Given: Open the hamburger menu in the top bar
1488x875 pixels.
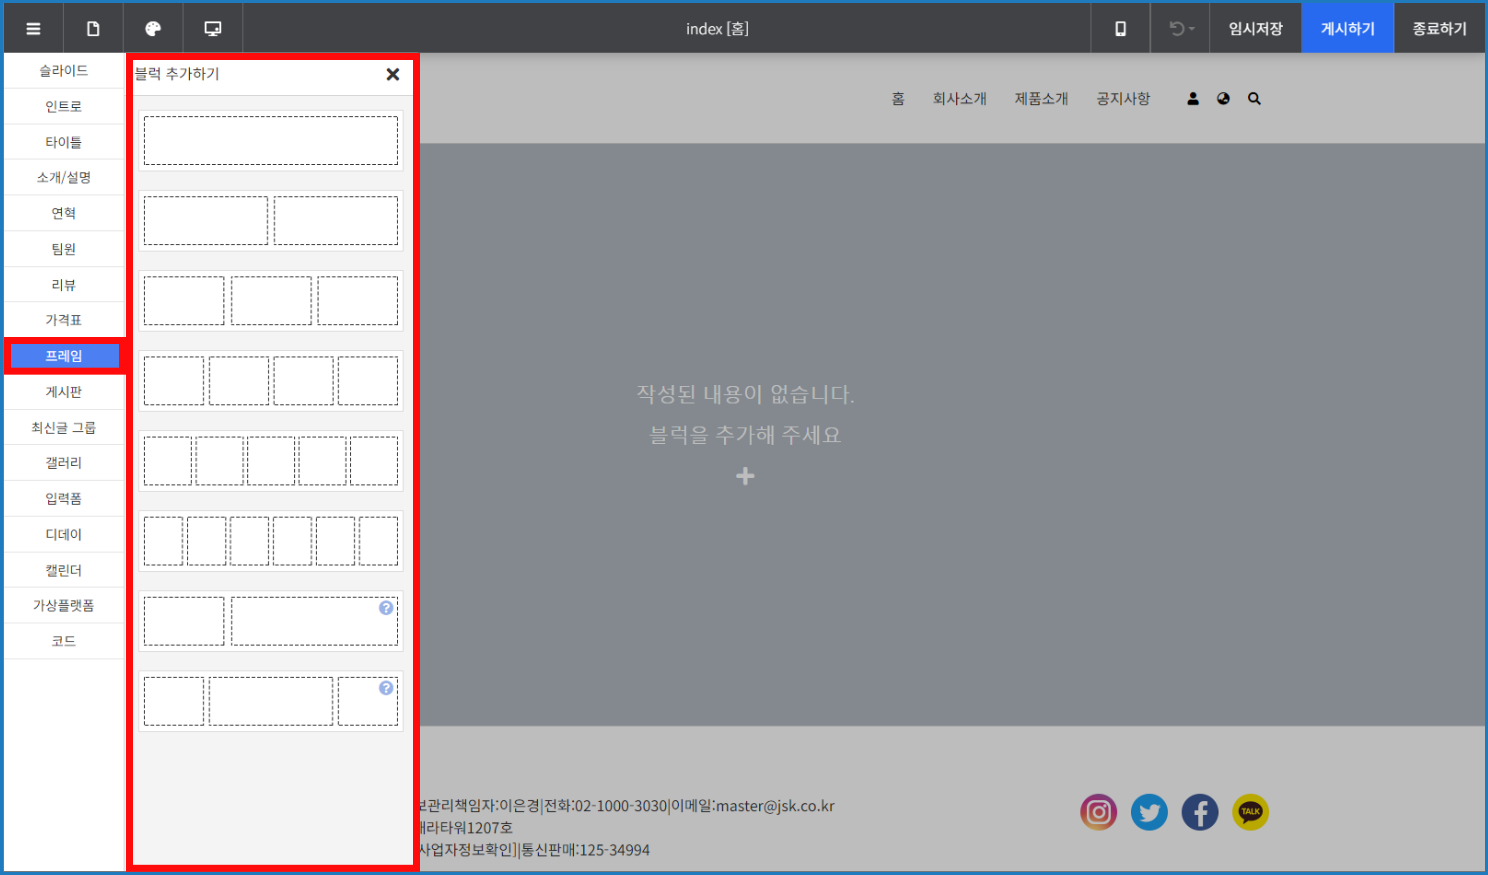Looking at the screenshot, I should pos(33,29).
